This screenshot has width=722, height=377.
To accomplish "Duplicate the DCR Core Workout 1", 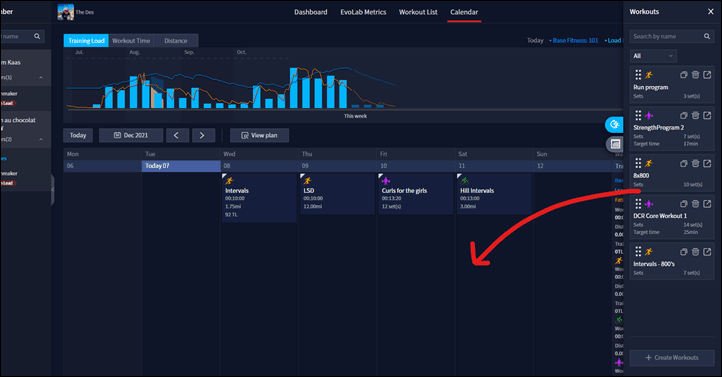I will point(684,203).
